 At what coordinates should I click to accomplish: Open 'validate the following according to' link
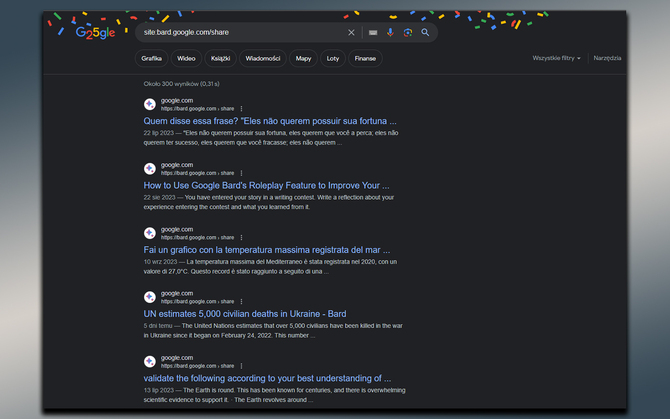[x=267, y=378]
